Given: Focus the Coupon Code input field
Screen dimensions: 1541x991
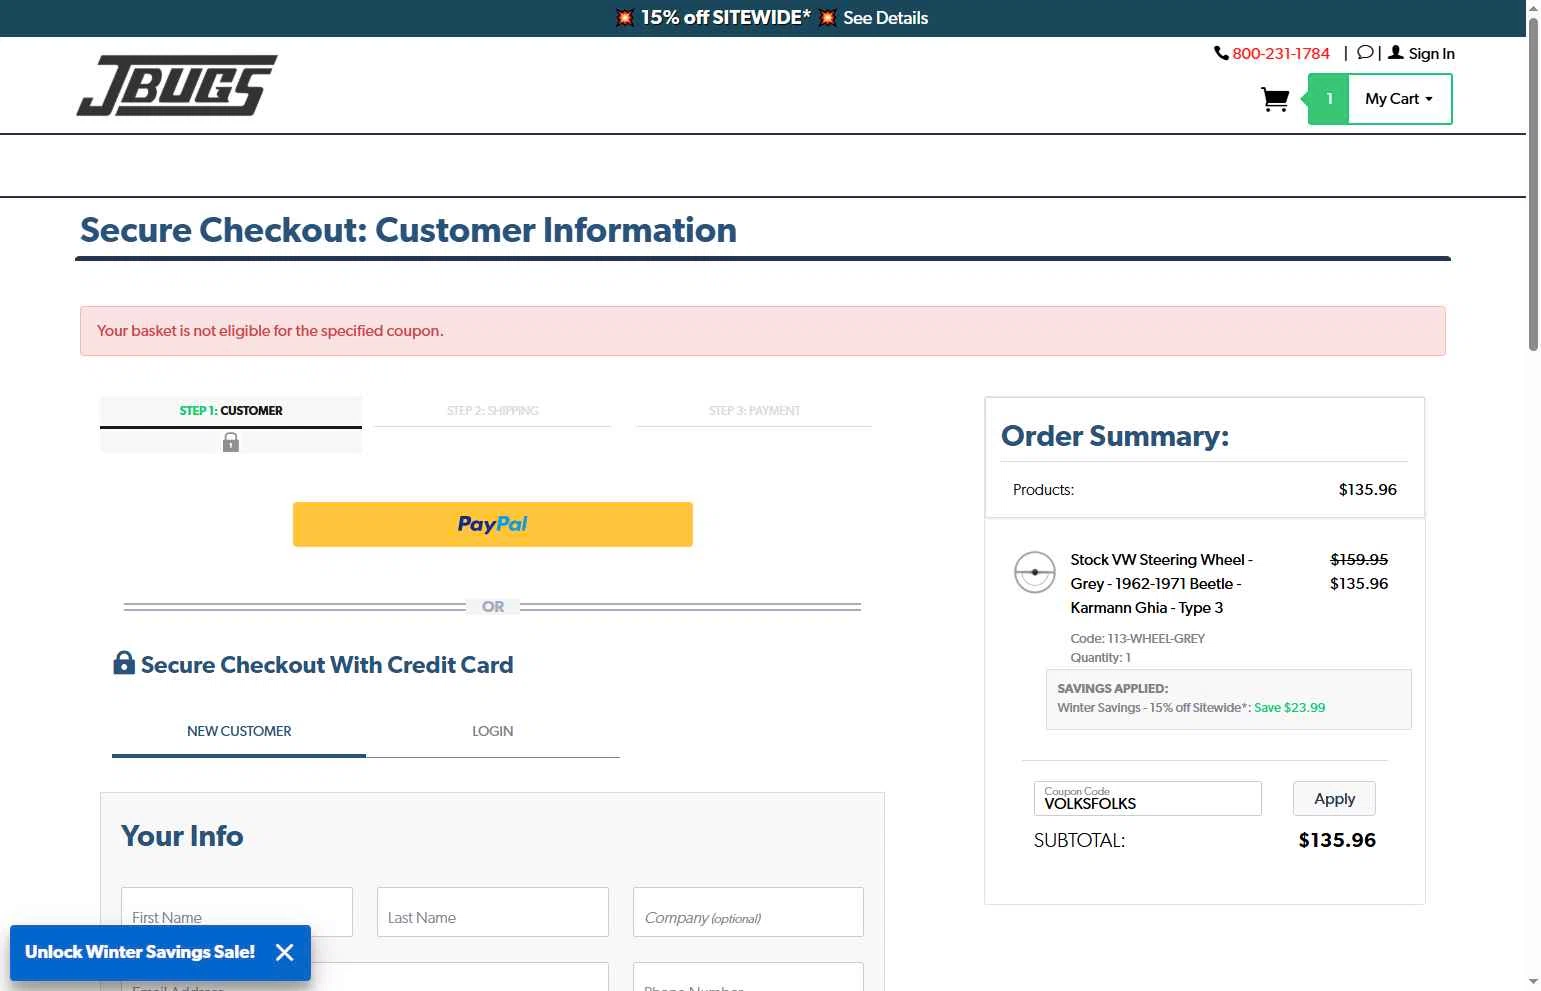Looking at the screenshot, I should (x=1148, y=798).
